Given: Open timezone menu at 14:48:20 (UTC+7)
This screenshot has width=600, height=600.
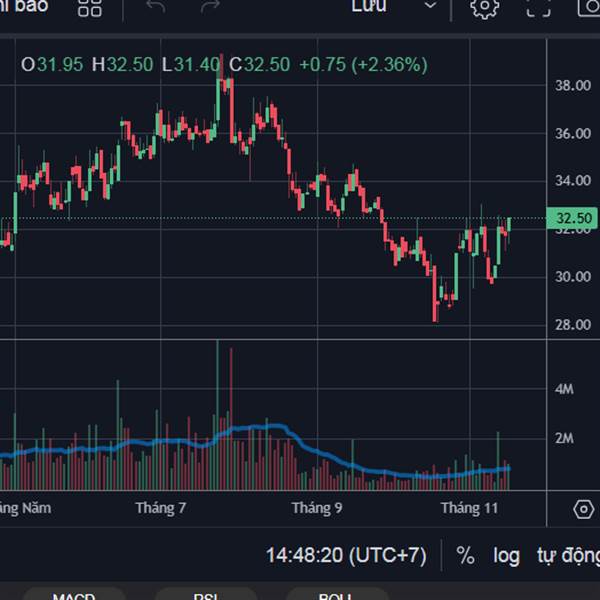Looking at the screenshot, I should [346, 555].
